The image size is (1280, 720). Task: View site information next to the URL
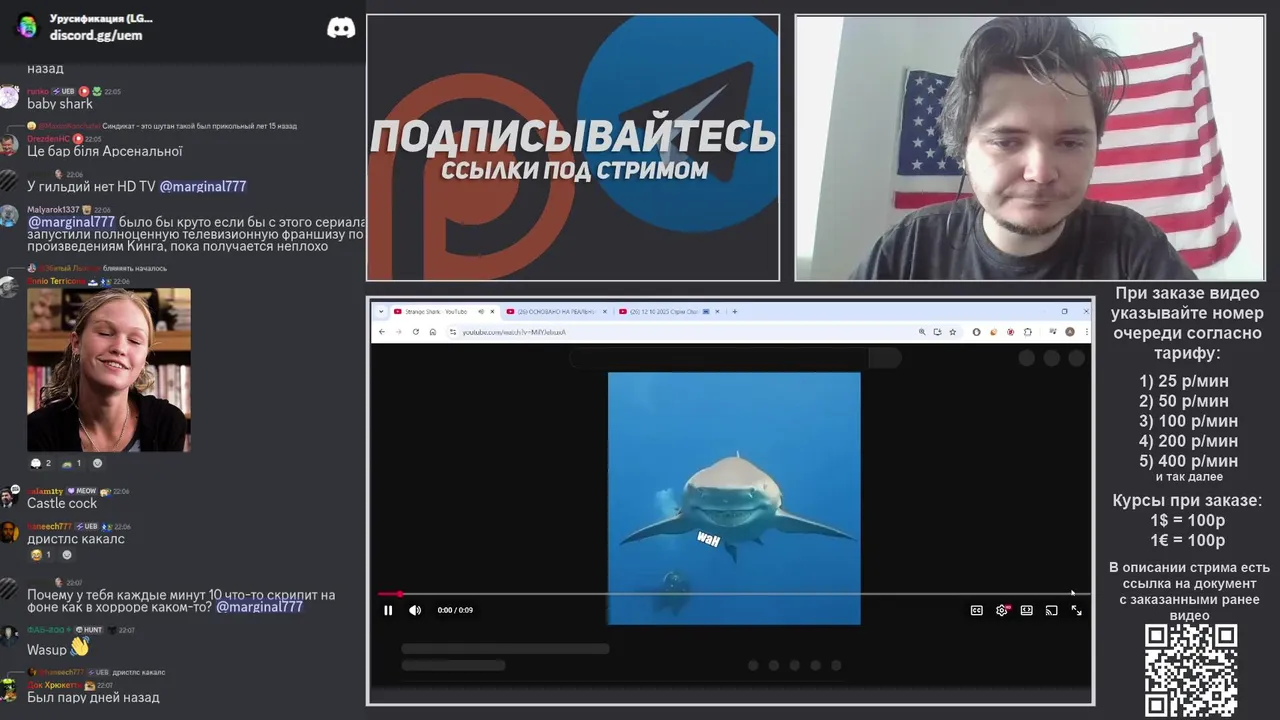point(452,332)
